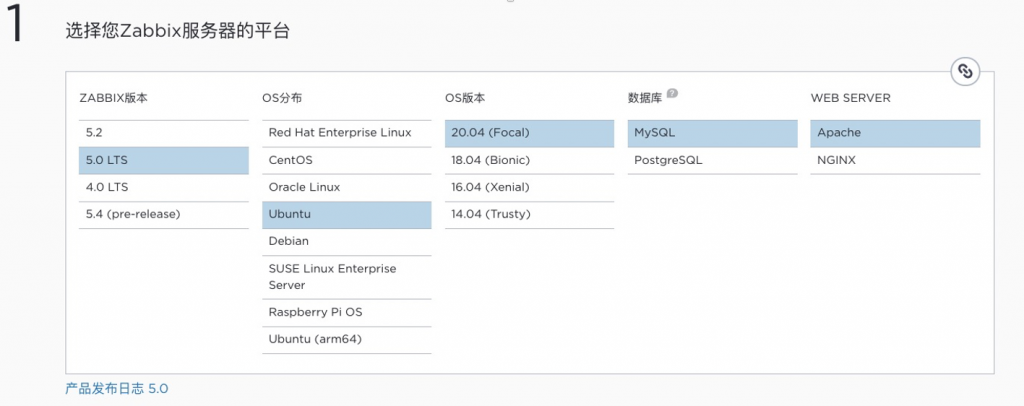Select Apache web server

(895, 133)
